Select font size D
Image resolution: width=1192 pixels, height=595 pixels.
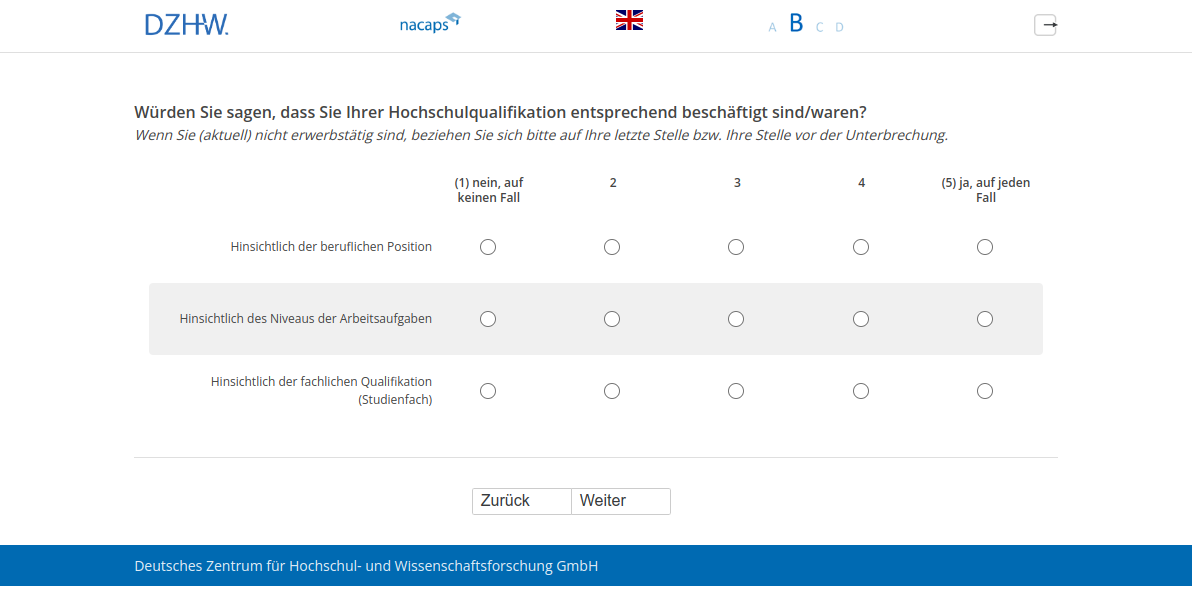pos(839,27)
